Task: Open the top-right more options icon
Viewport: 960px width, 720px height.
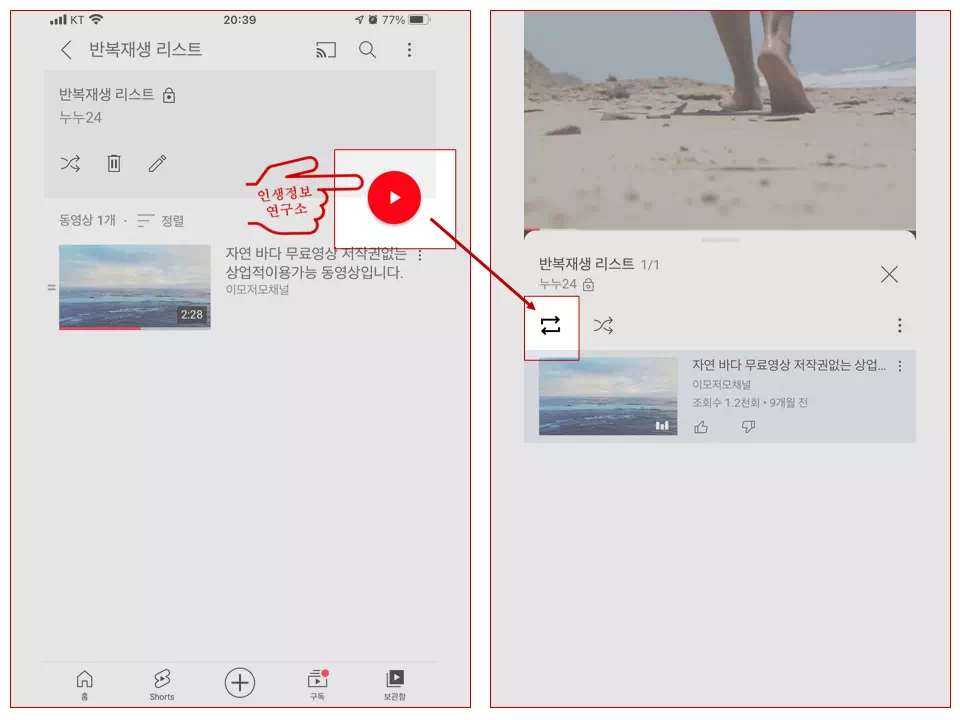Action: pyautogui.click(x=410, y=50)
